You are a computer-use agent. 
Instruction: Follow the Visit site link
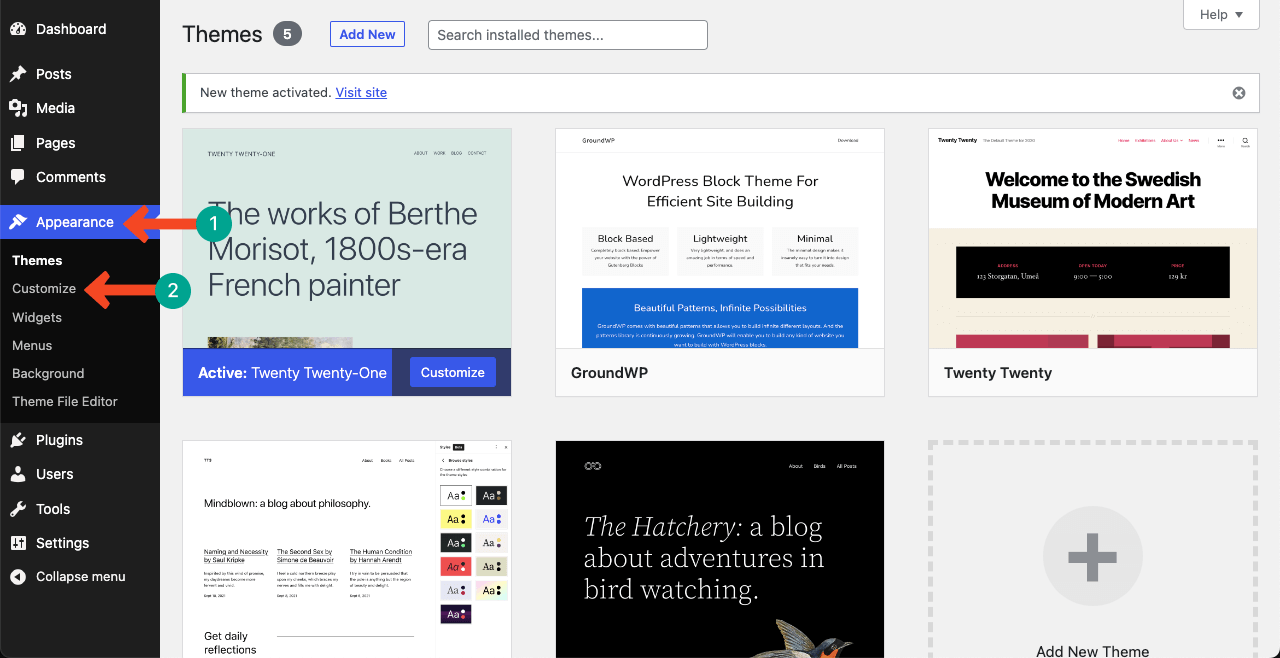(361, 92)
